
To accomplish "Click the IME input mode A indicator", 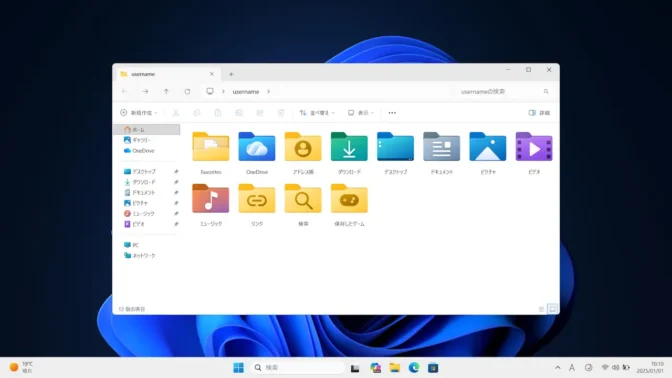I will pyautogui.click(x=572, y=368).
